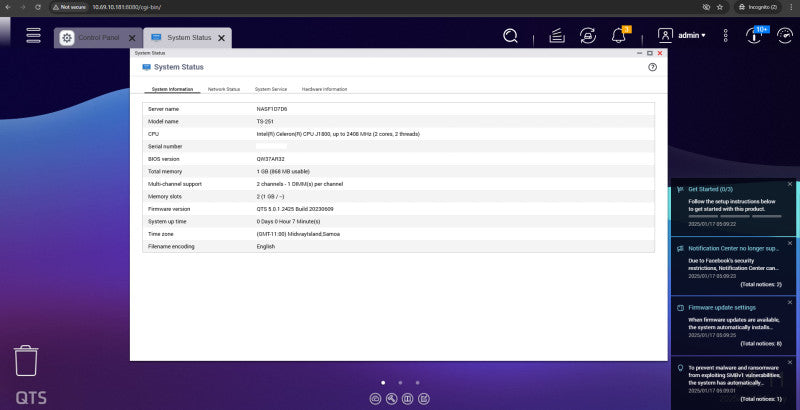800x410 pixels.
Task: Click the Get Started flag icon
Action: [x=680, y=189]
